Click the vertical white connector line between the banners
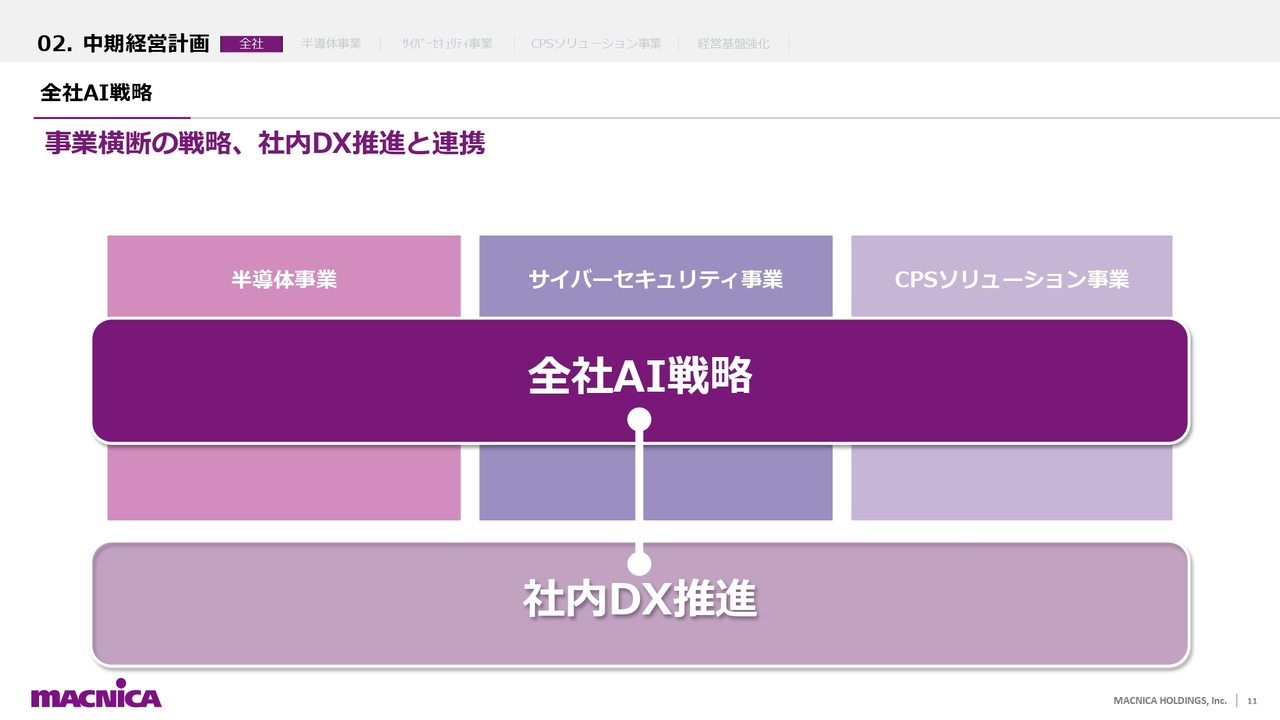Image resolution: width=1280 pixels, height=720 pixels. pyautogui.click(x=639, y=492)
